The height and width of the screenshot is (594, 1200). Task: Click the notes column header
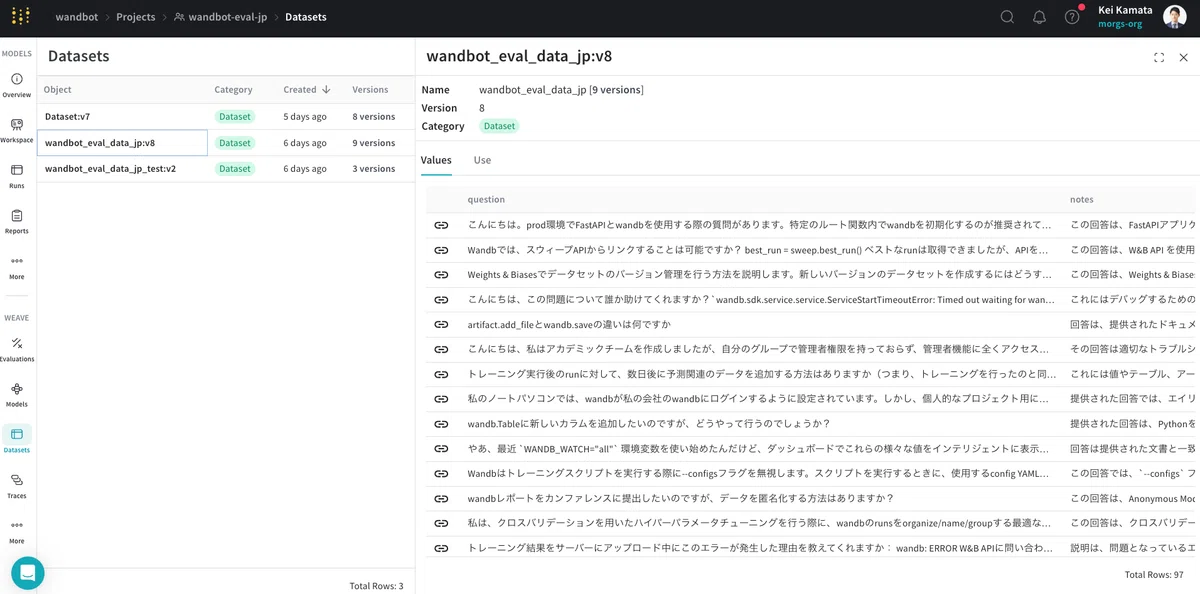coord(1081,200)
